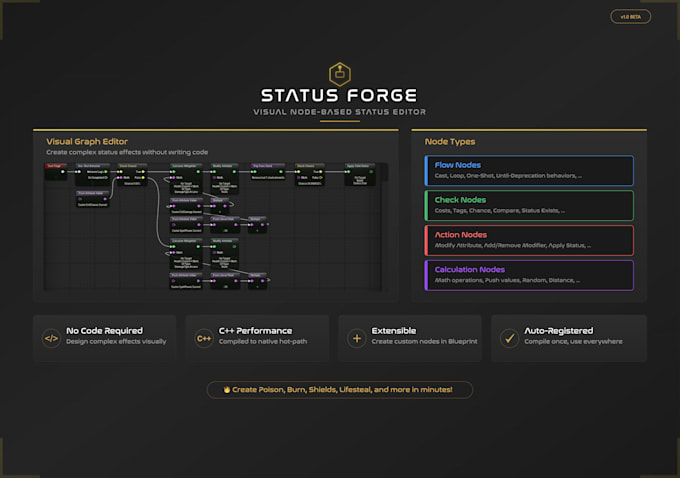Click the 'Cast, Loop, One-Shot' description
680x478 pixels.
coord(508,176)
